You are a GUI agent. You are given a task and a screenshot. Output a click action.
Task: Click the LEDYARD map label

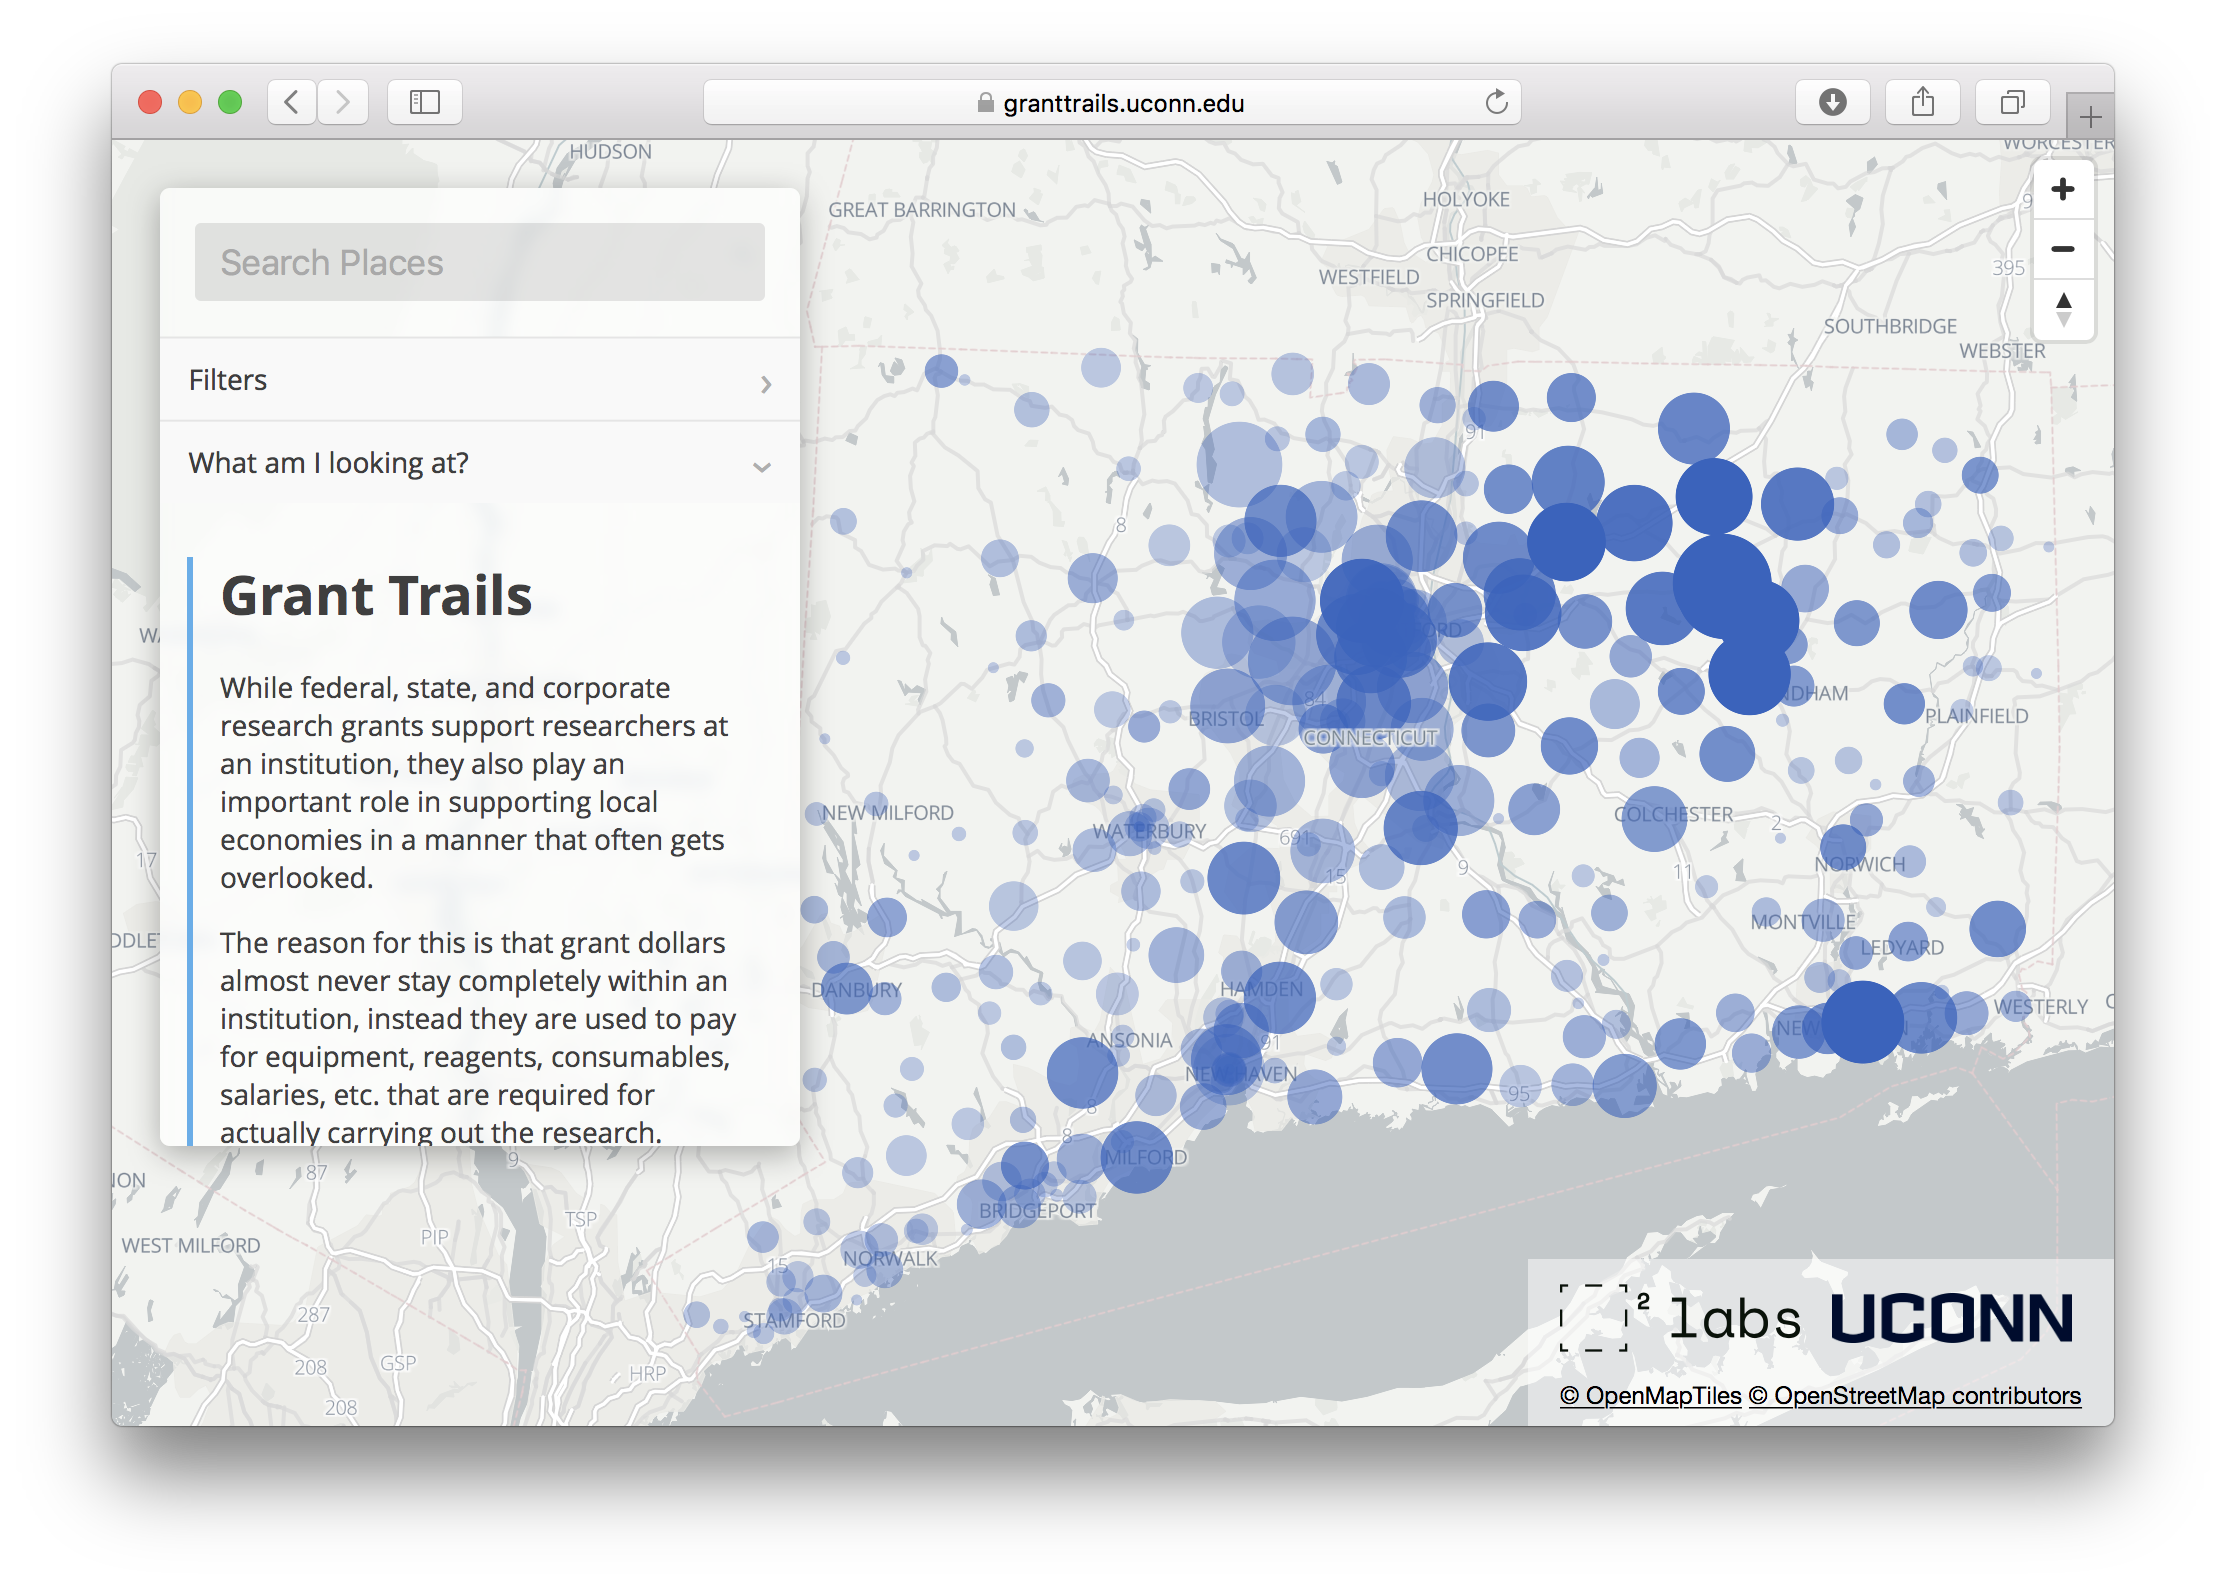pyautogui.click(x=1902, y=947)
